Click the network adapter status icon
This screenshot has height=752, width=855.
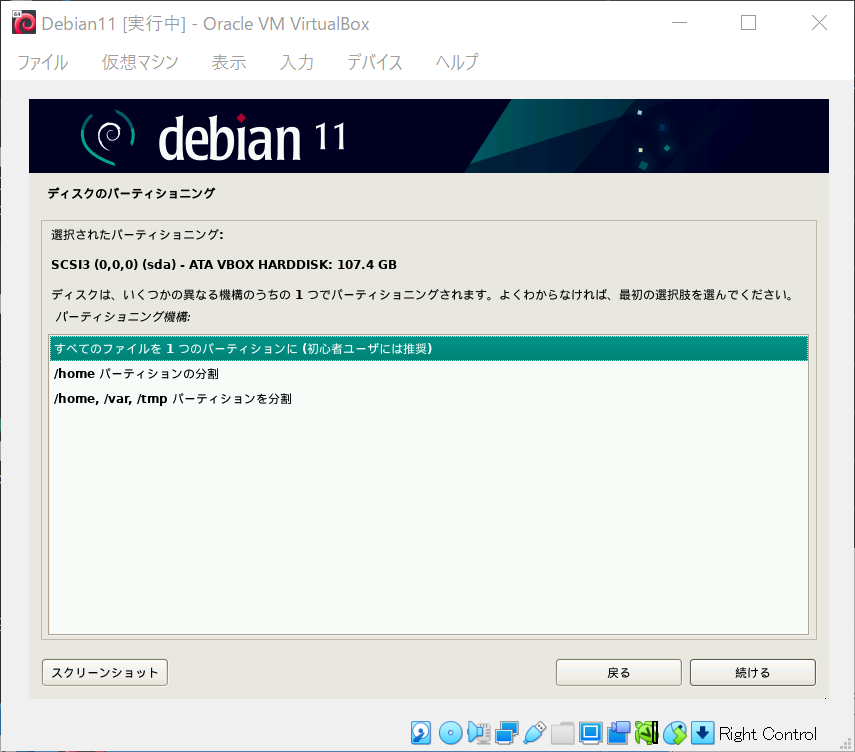click(x=507, y=733)
